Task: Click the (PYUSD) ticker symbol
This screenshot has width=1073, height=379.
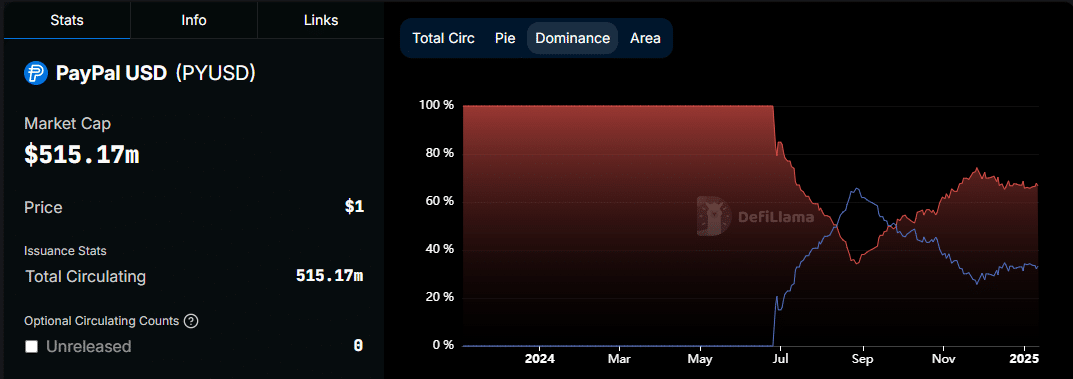Action: [216, 73]
